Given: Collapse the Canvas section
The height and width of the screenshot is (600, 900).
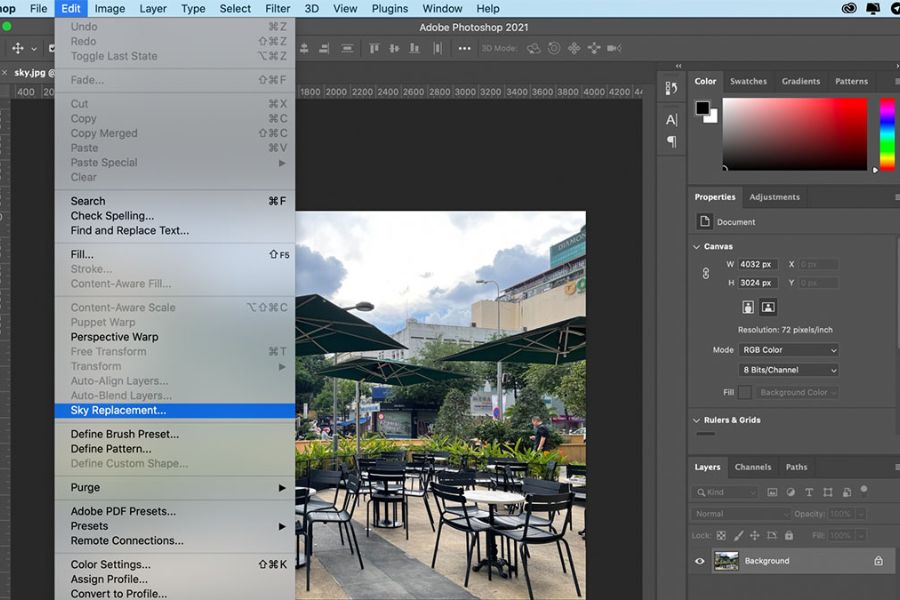Looking at the screenshot, I should point(696,246).
